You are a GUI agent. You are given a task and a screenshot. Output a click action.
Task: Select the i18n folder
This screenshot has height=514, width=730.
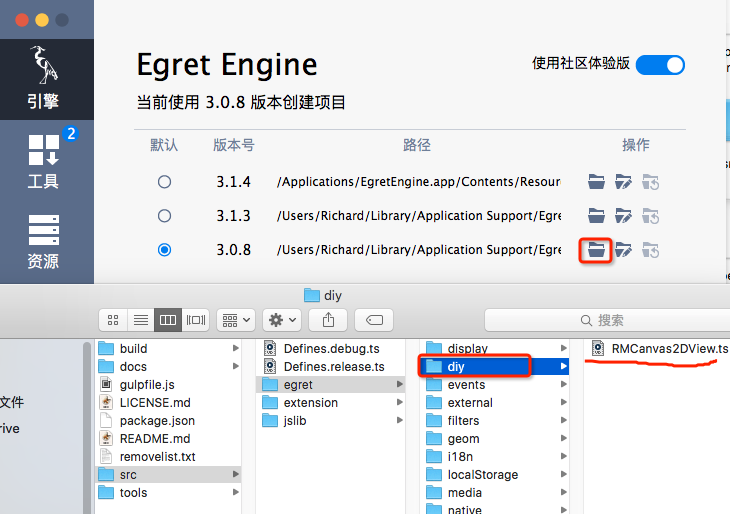495,456
